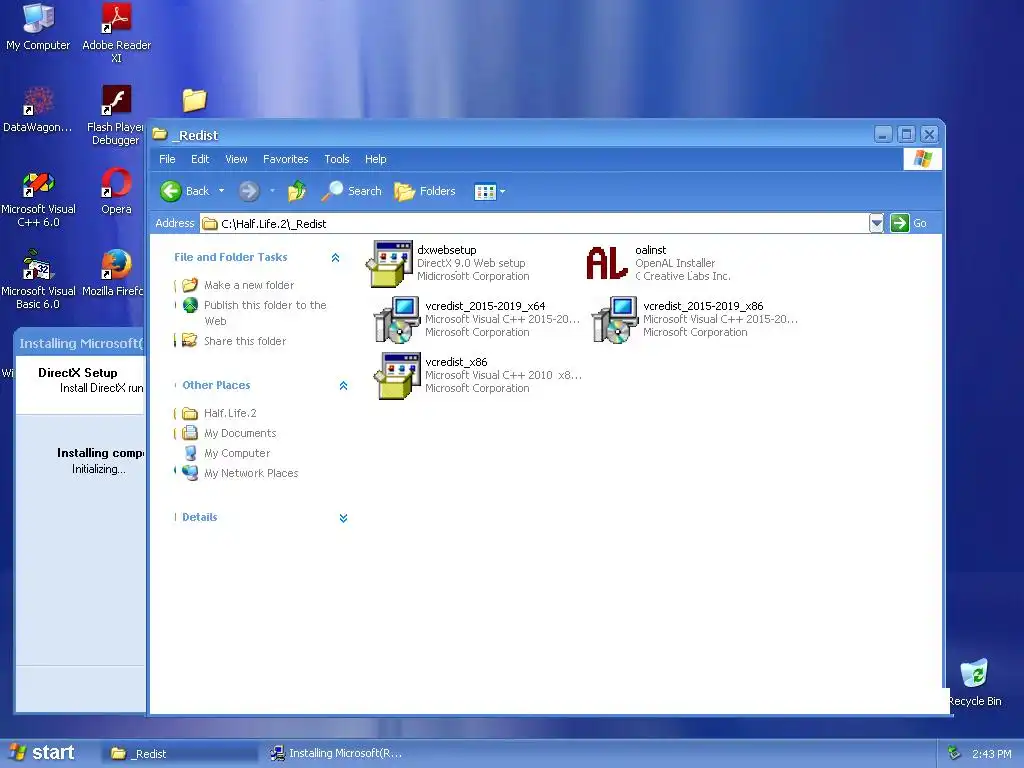Click the Windows flag logo in Explorer
The height and width of the screenshot is (768, 1024).
(x=923, y=159)
